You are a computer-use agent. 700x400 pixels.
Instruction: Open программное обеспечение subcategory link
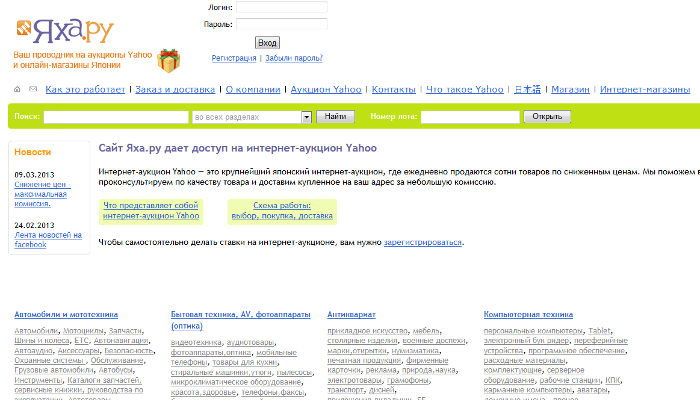(577, 351)
